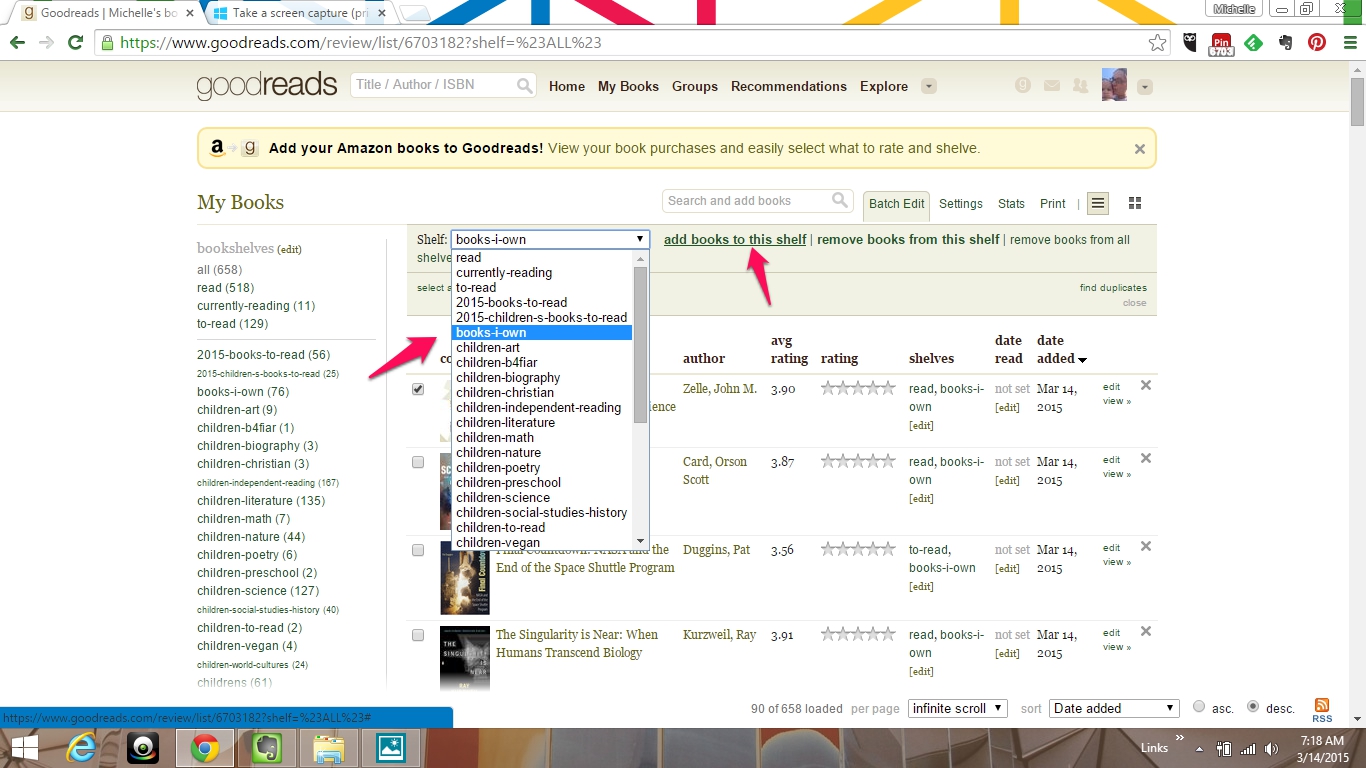Open the Batch Edit tab

(x=896, y=204)
